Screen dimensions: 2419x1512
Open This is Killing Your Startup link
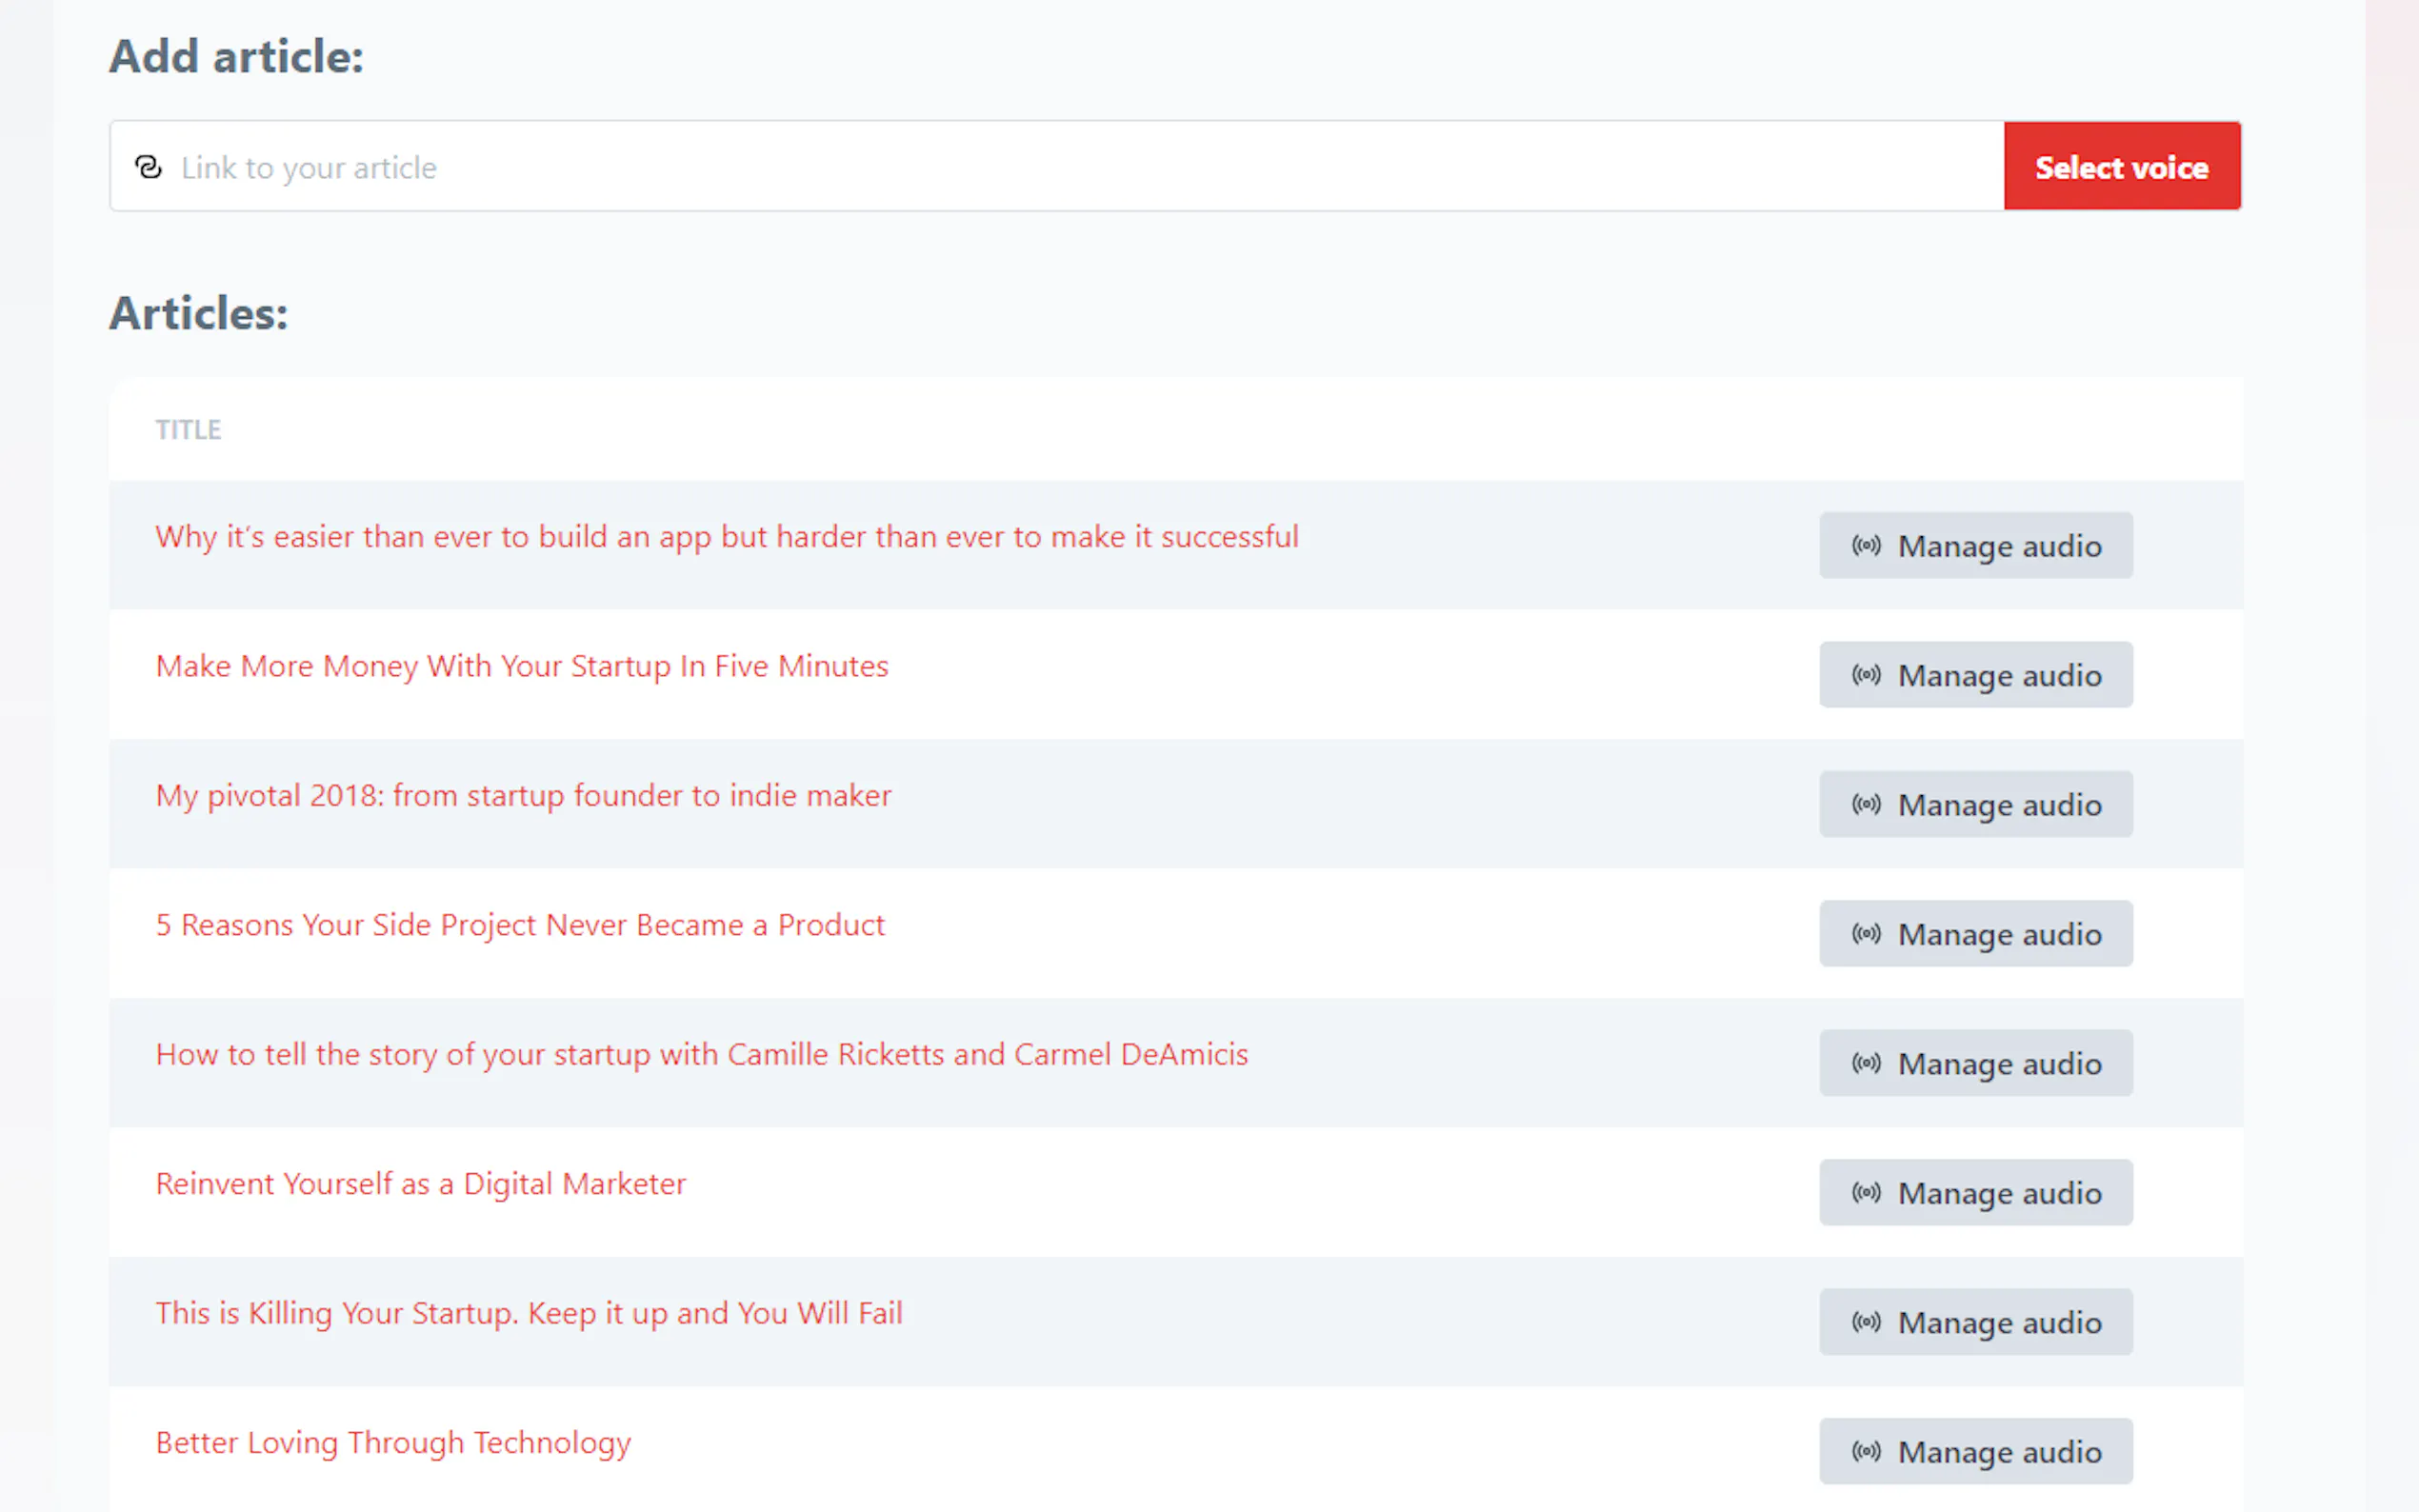[x=528, y=1313]
